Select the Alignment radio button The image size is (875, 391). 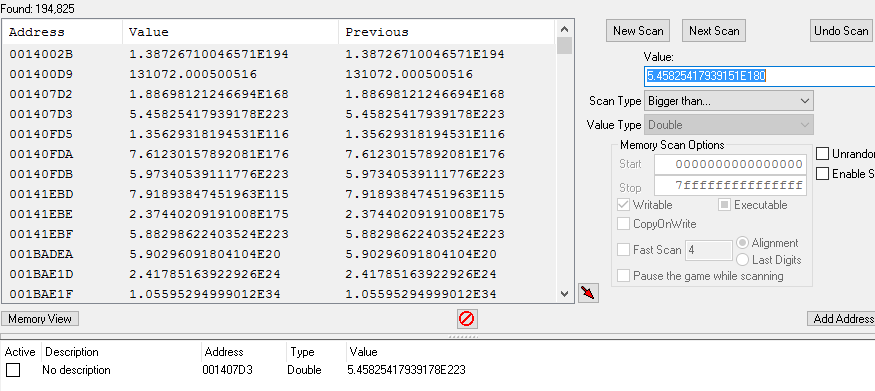pyautogui.click(x=742, y=243)
